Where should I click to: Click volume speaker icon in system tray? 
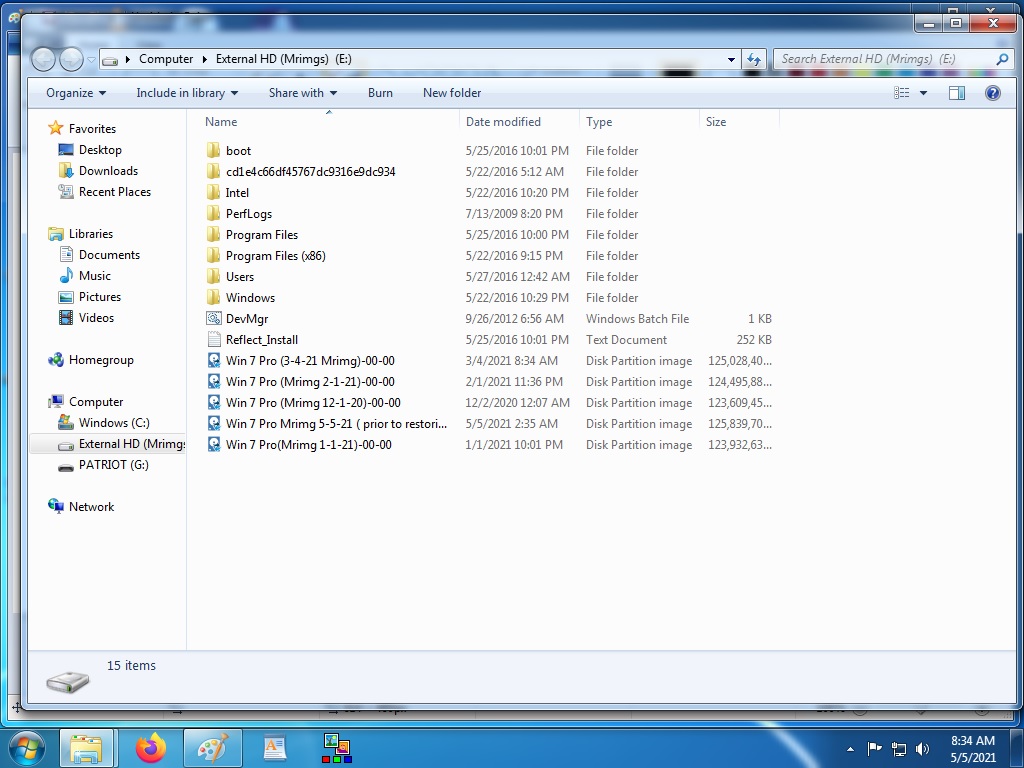click(922, 749)
